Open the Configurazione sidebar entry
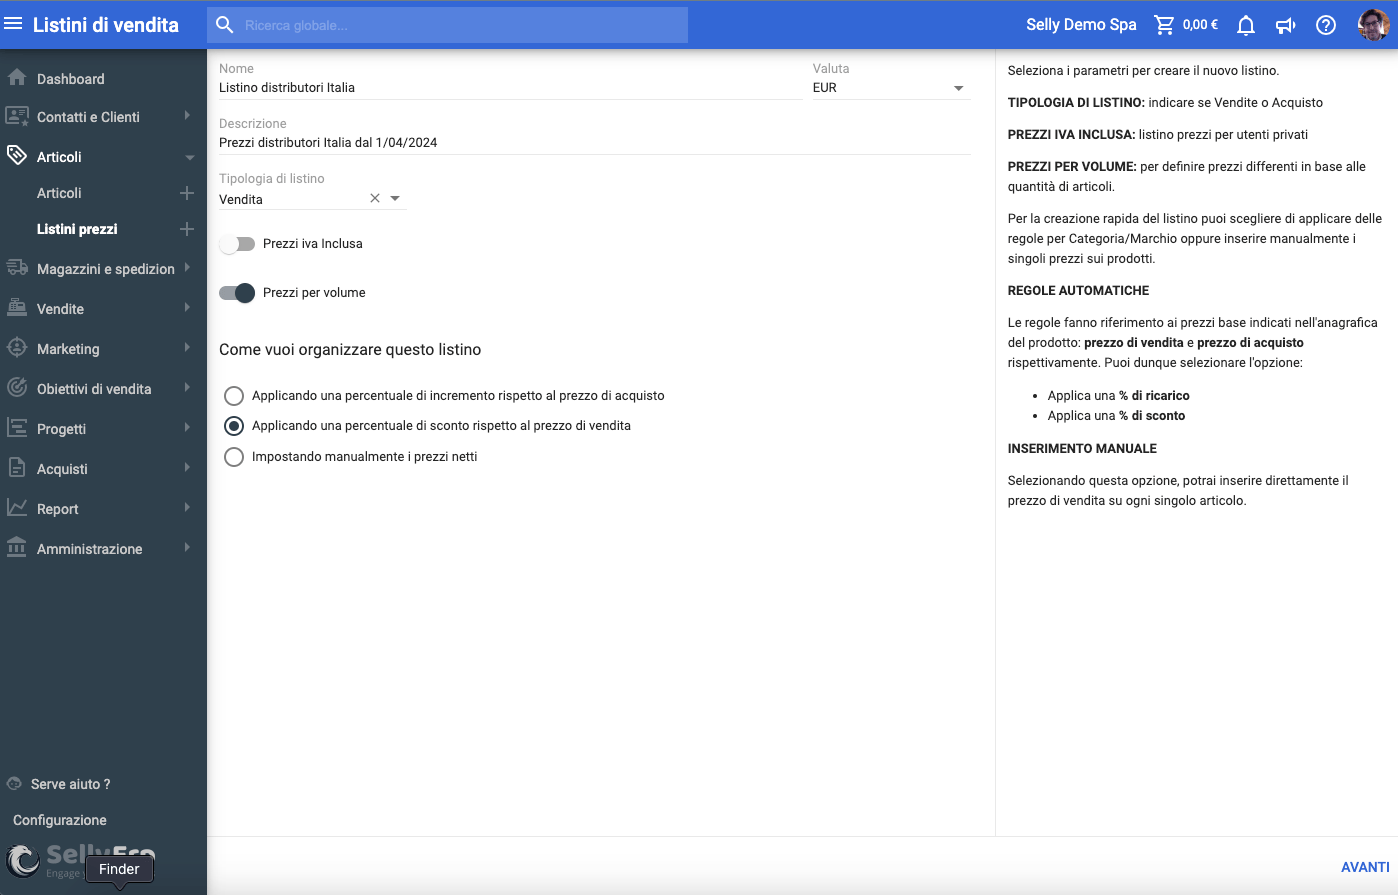The width and height of the screenshot is (1398, 895). (60, 820)
